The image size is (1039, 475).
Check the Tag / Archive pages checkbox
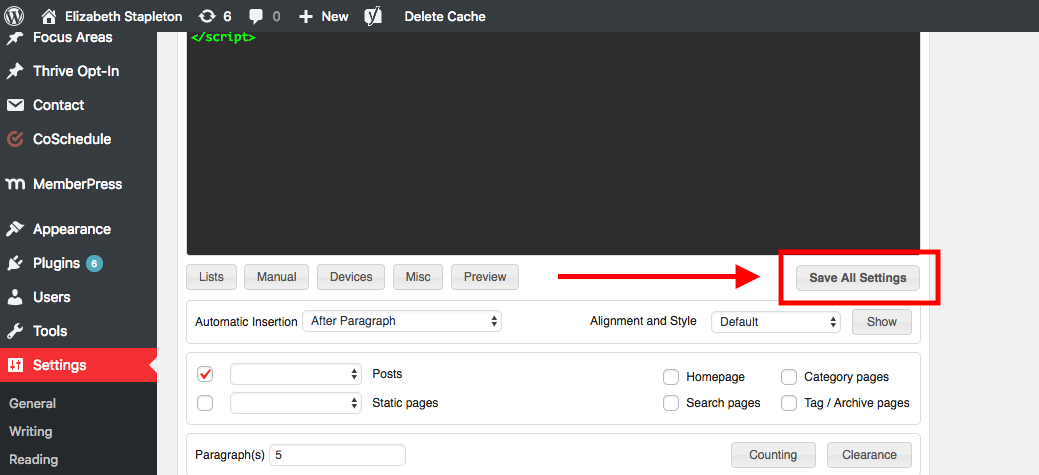click(789, 403)
